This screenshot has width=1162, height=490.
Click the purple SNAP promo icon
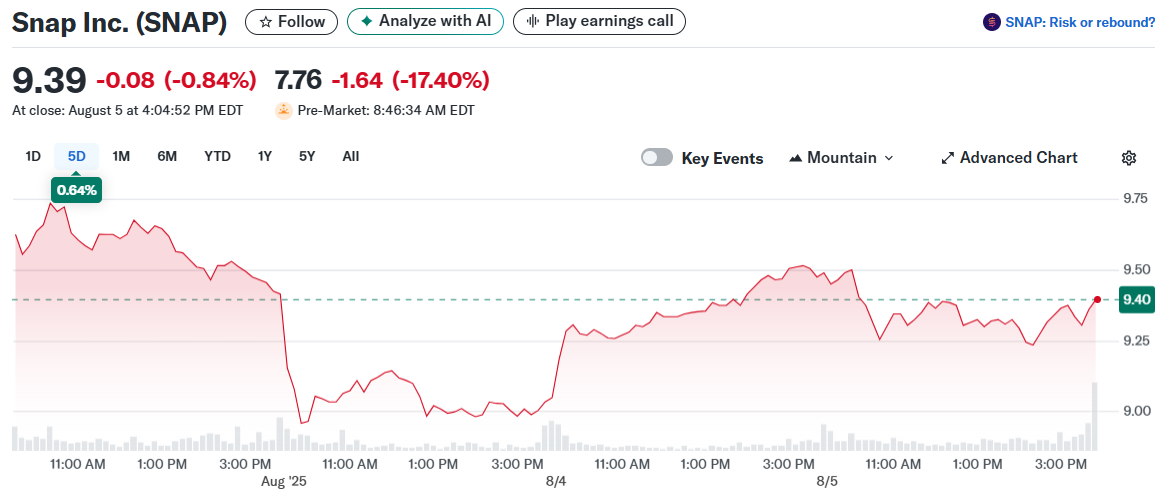pos(992,23)
